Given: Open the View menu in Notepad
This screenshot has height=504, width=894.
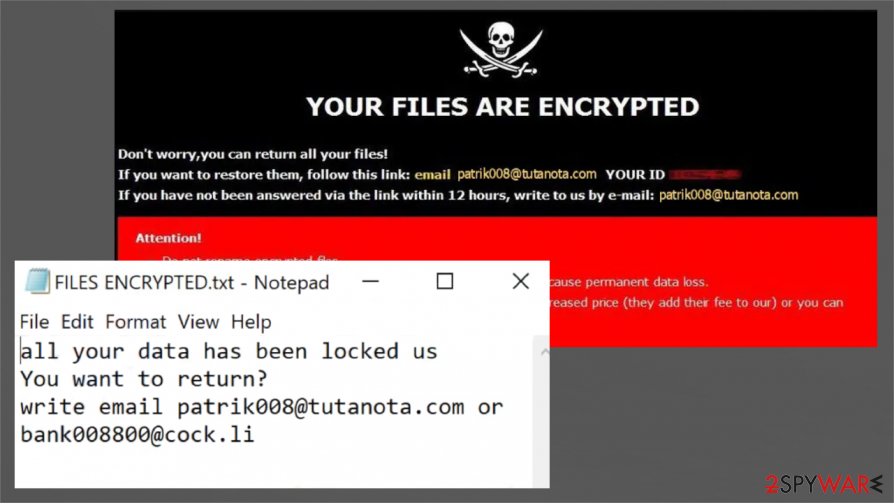Looking at the screenshot, I should point(198,322).
